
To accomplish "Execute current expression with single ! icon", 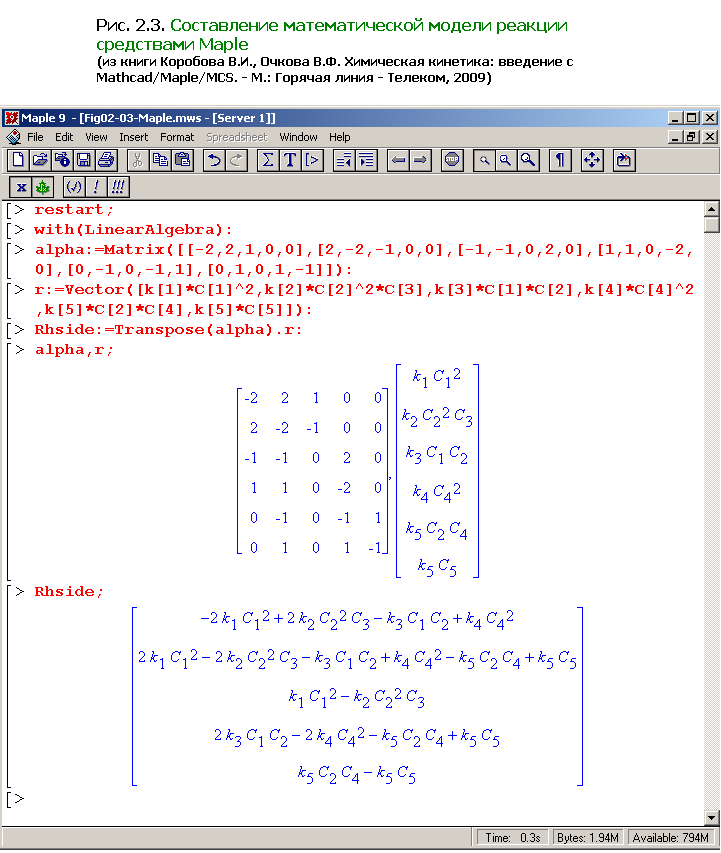I will pyautogui.click(x=96, y=188).
